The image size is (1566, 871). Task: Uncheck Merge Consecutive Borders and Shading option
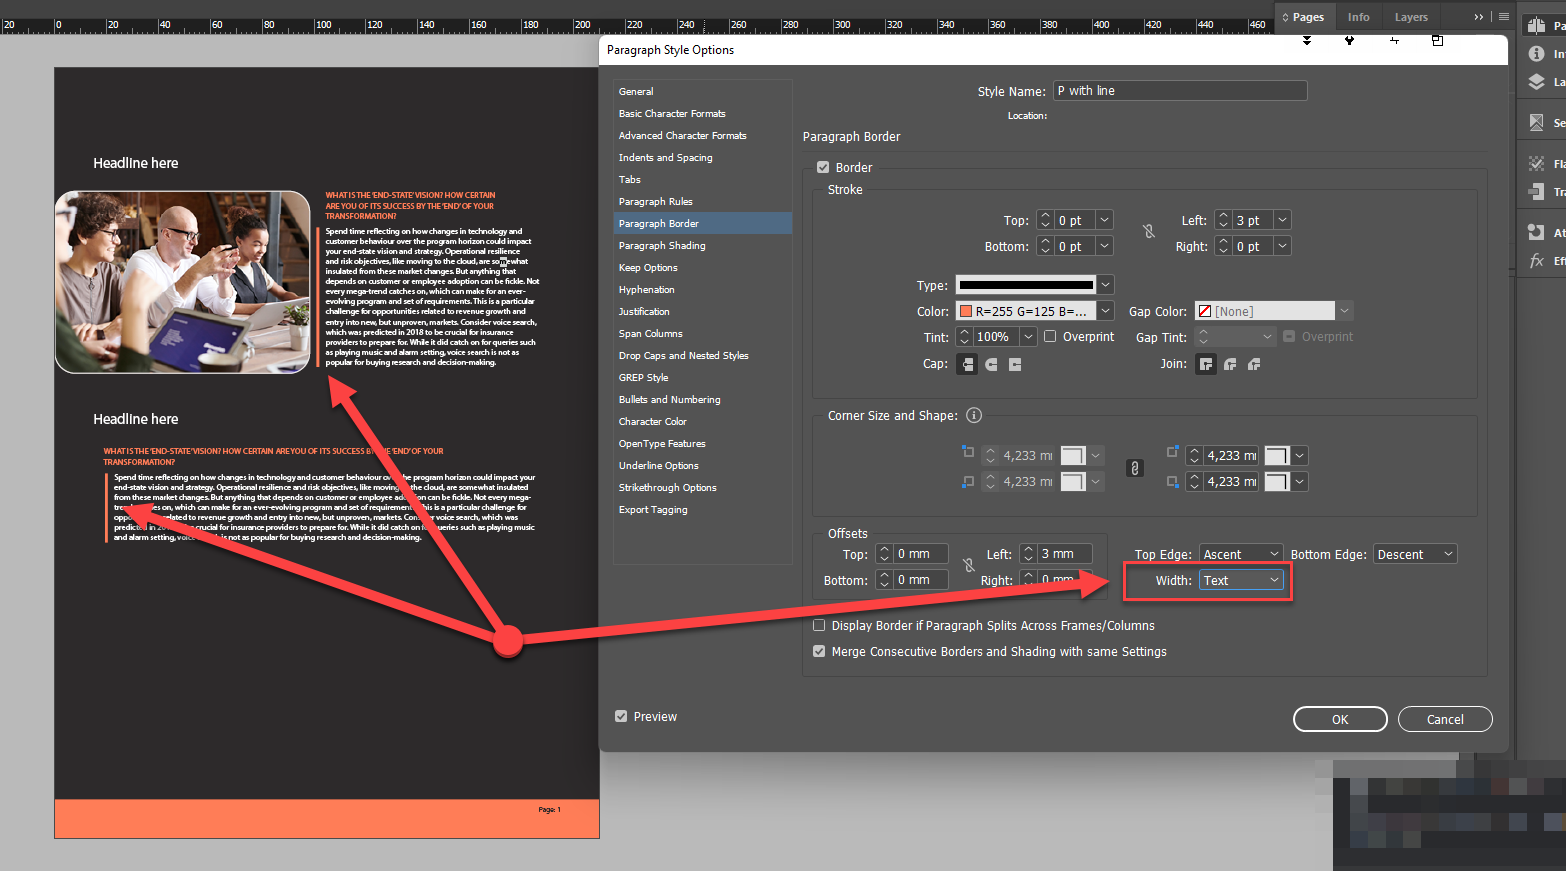[819, 650]
